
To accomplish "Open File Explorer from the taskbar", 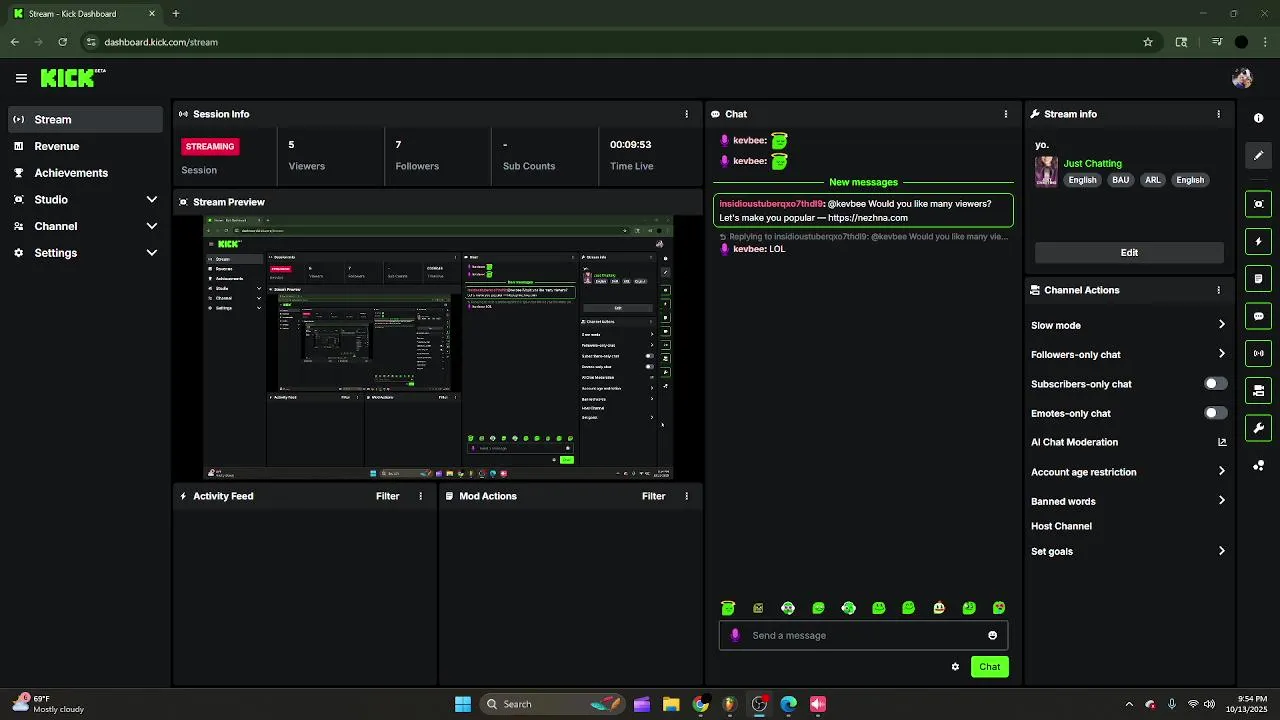I will coord(671,704).
